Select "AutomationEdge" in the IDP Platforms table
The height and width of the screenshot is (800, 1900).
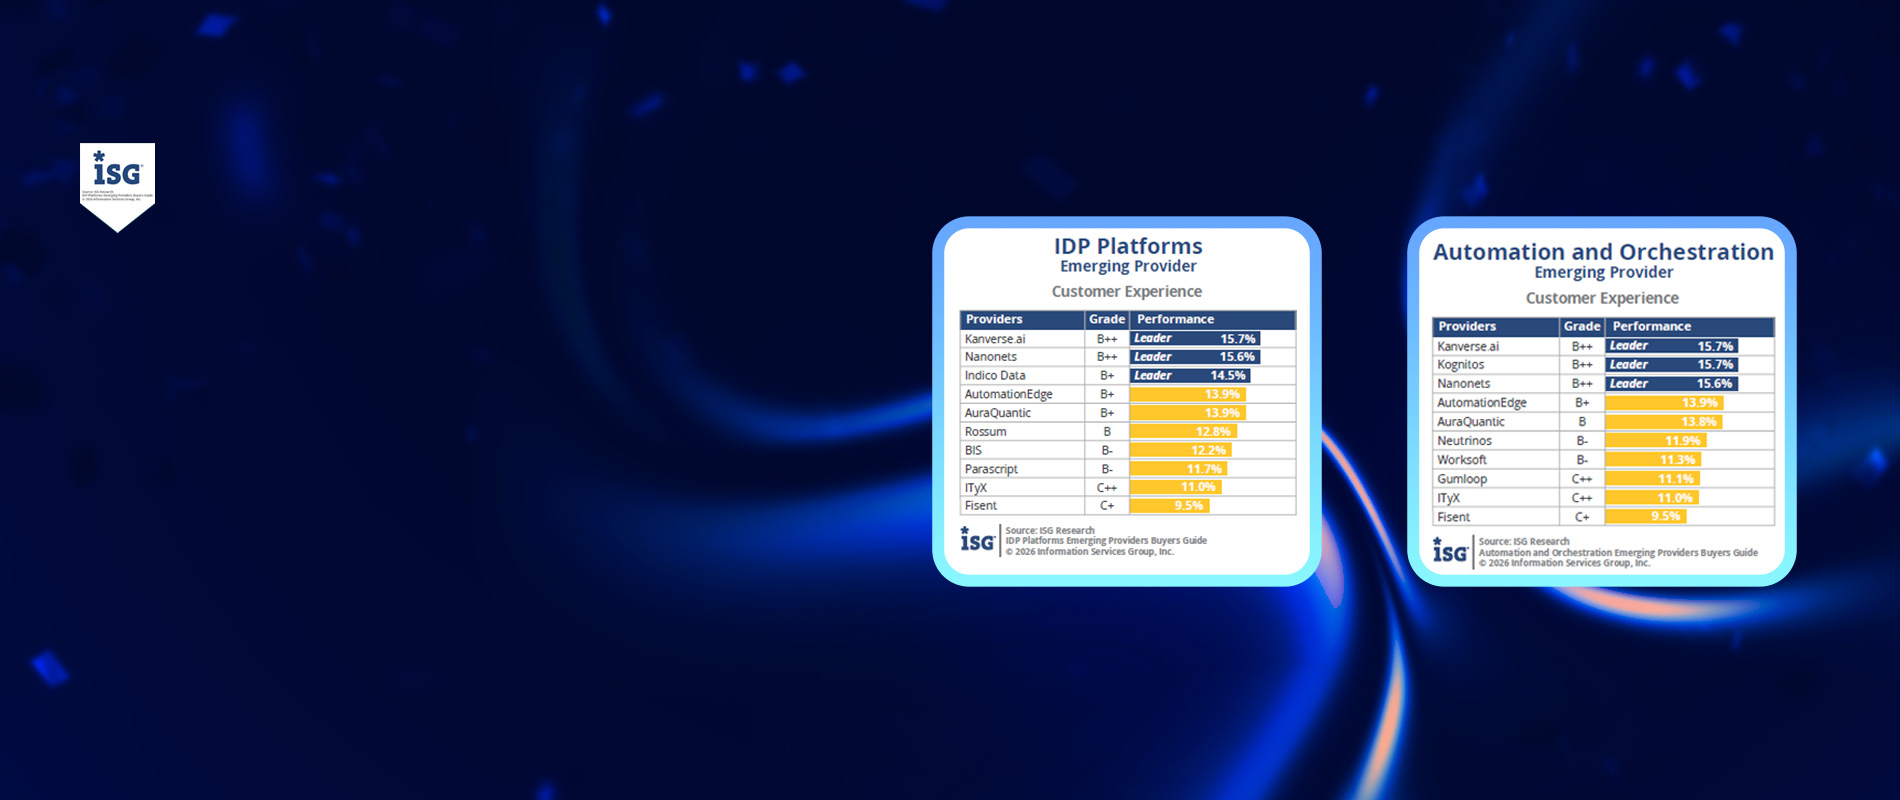pos(1009,395)
